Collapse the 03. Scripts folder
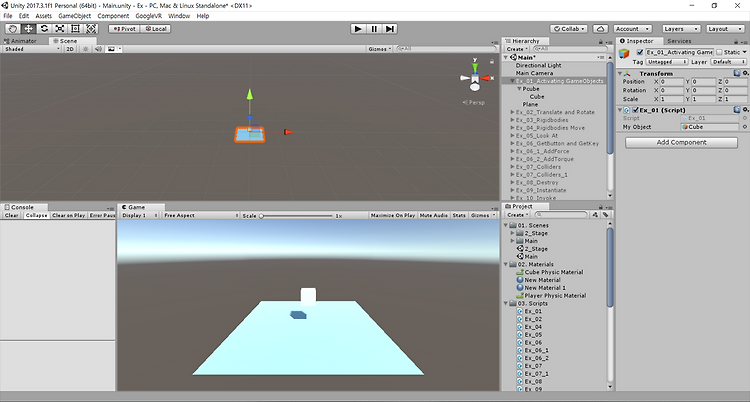 [x=506, y=303]
